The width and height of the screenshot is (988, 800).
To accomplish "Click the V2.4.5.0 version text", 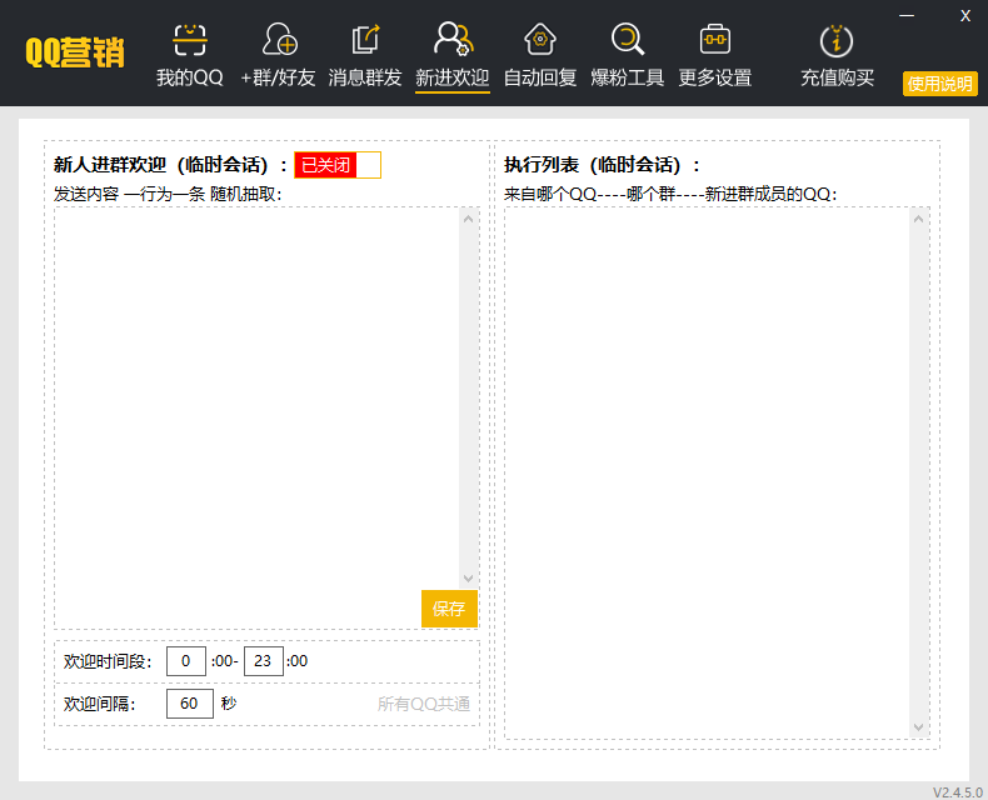I will [957, 792].
